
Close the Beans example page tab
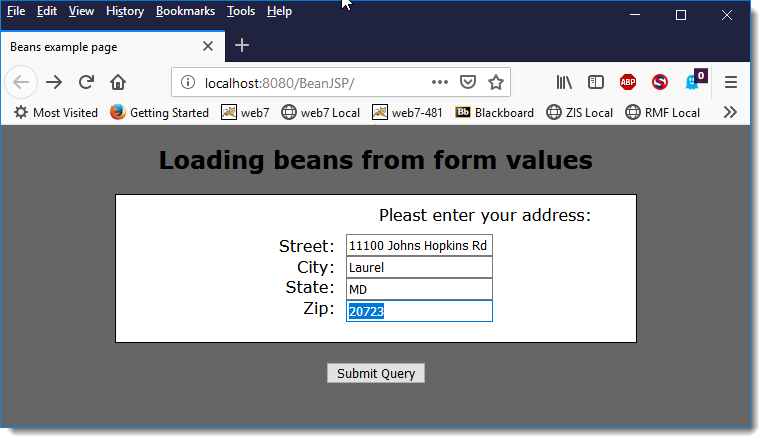point(208,46)
